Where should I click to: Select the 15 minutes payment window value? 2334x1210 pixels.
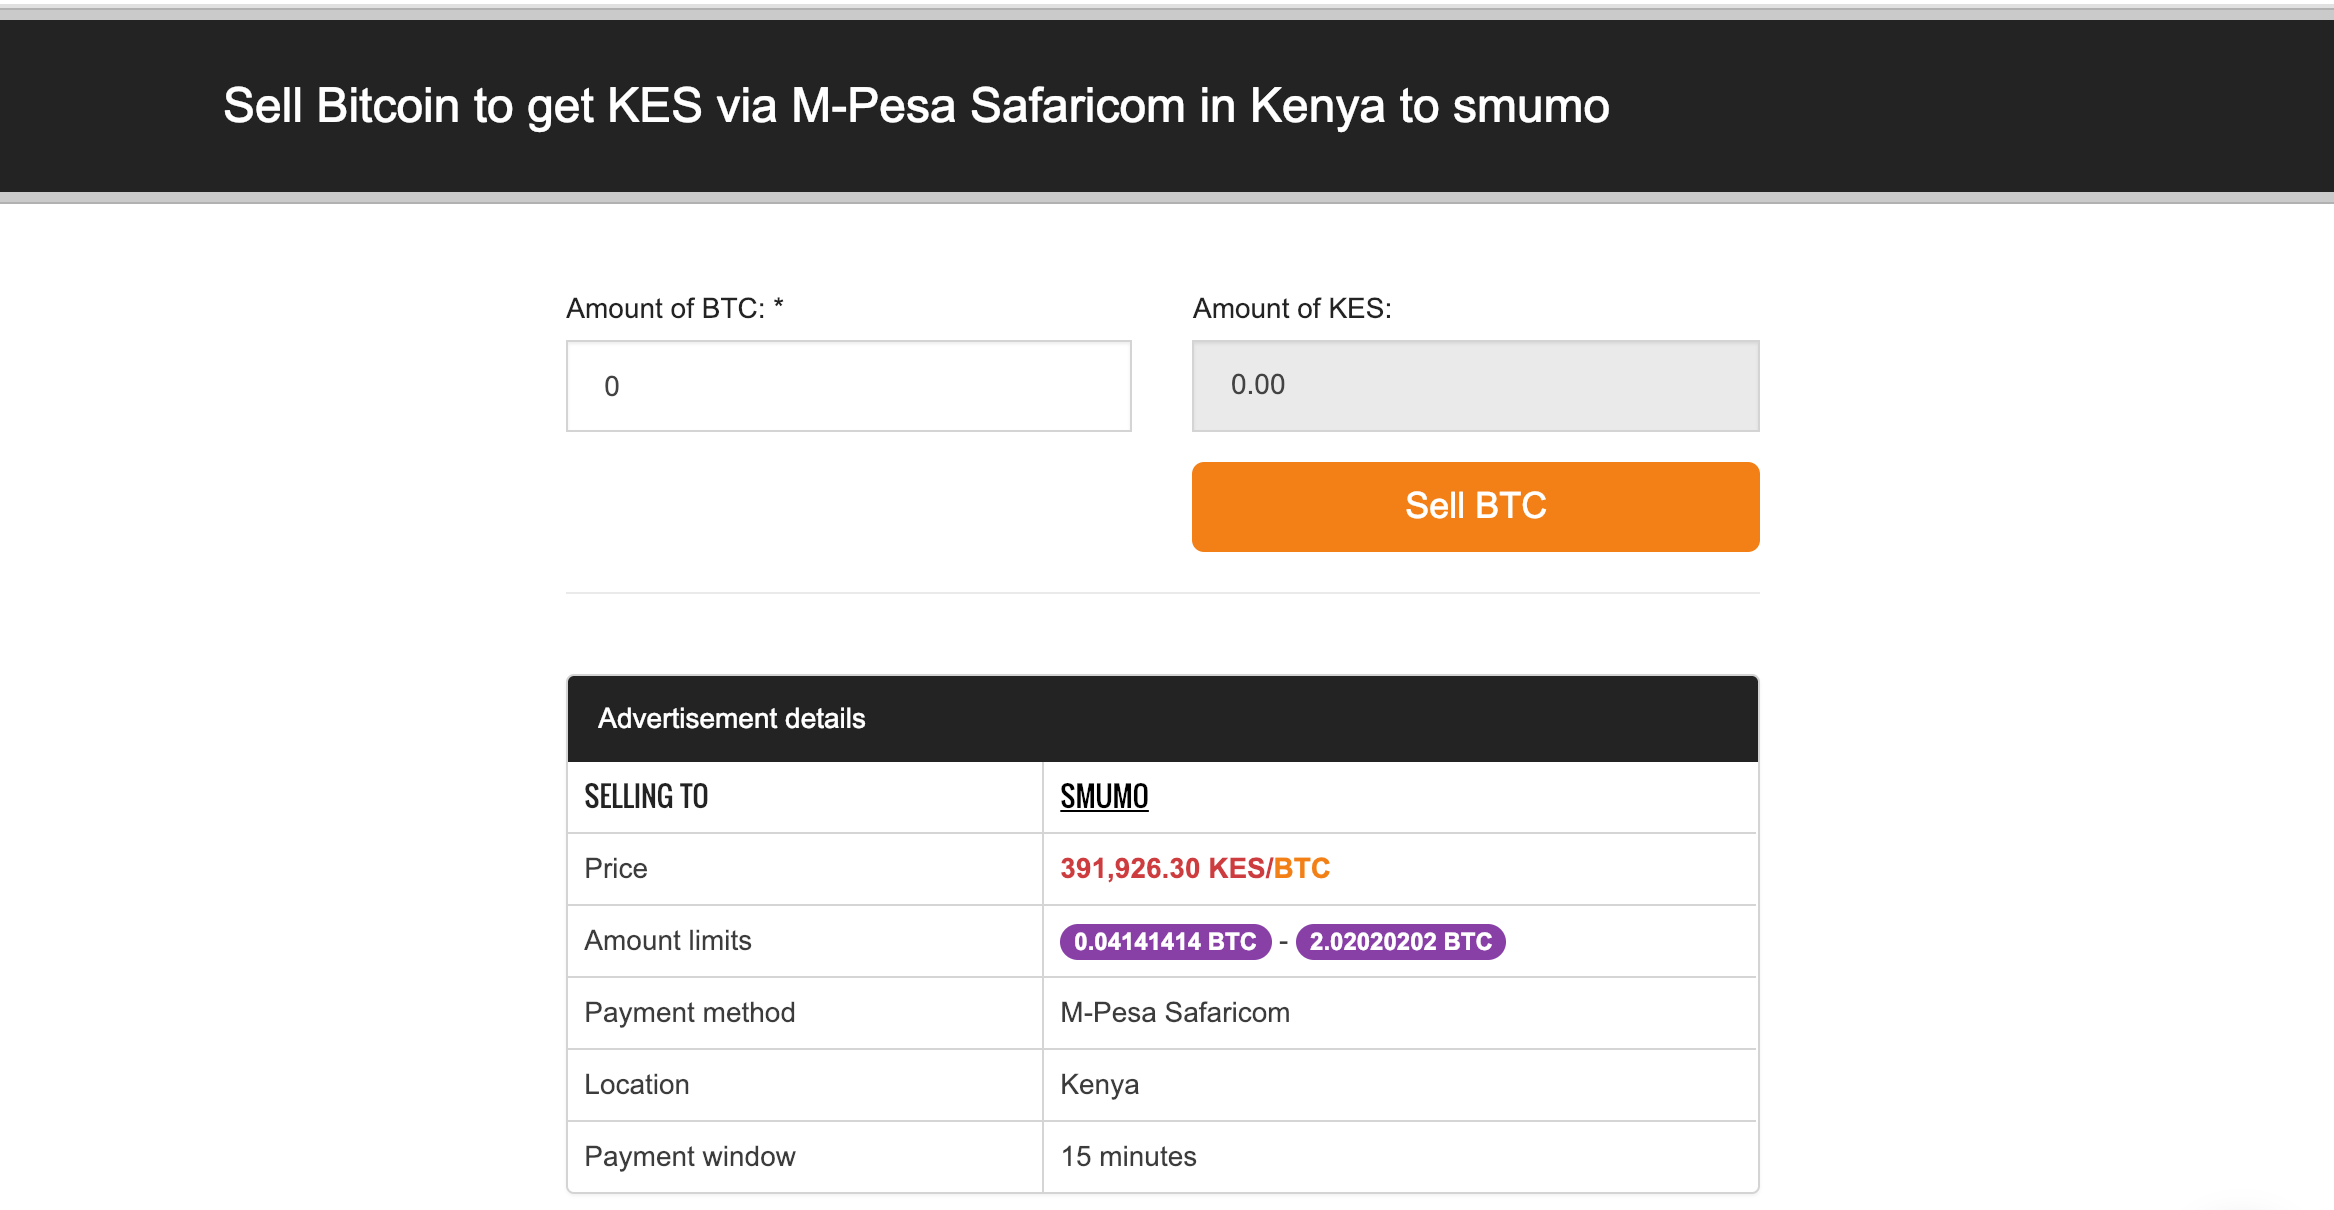pyautogui.click(x=1128, y=1156)
